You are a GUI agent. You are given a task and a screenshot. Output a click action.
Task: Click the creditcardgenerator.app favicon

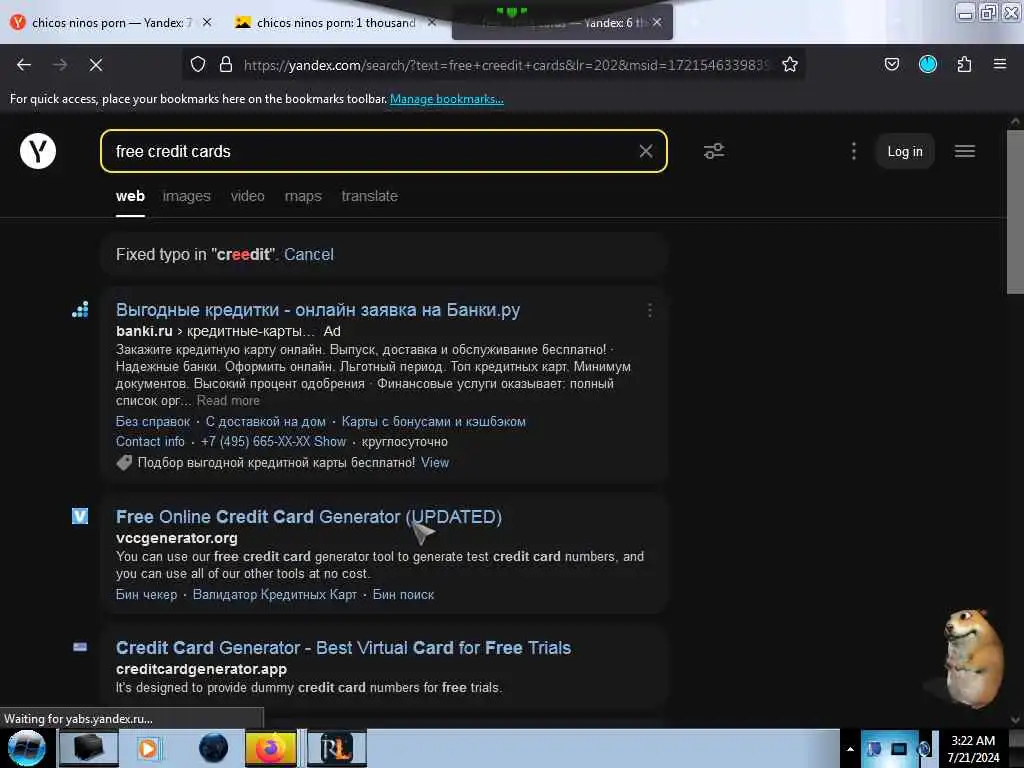(x=80, y=647)
